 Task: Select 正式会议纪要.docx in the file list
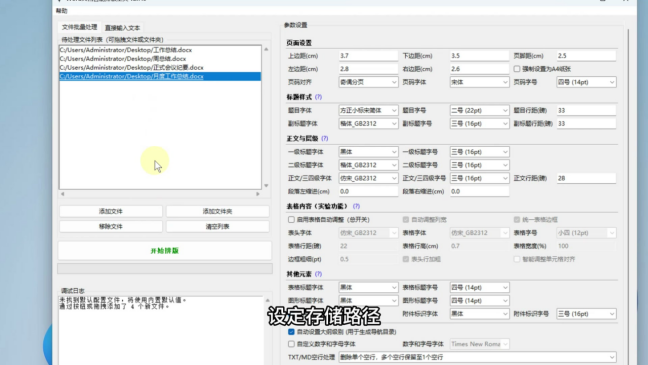[160, 67]
